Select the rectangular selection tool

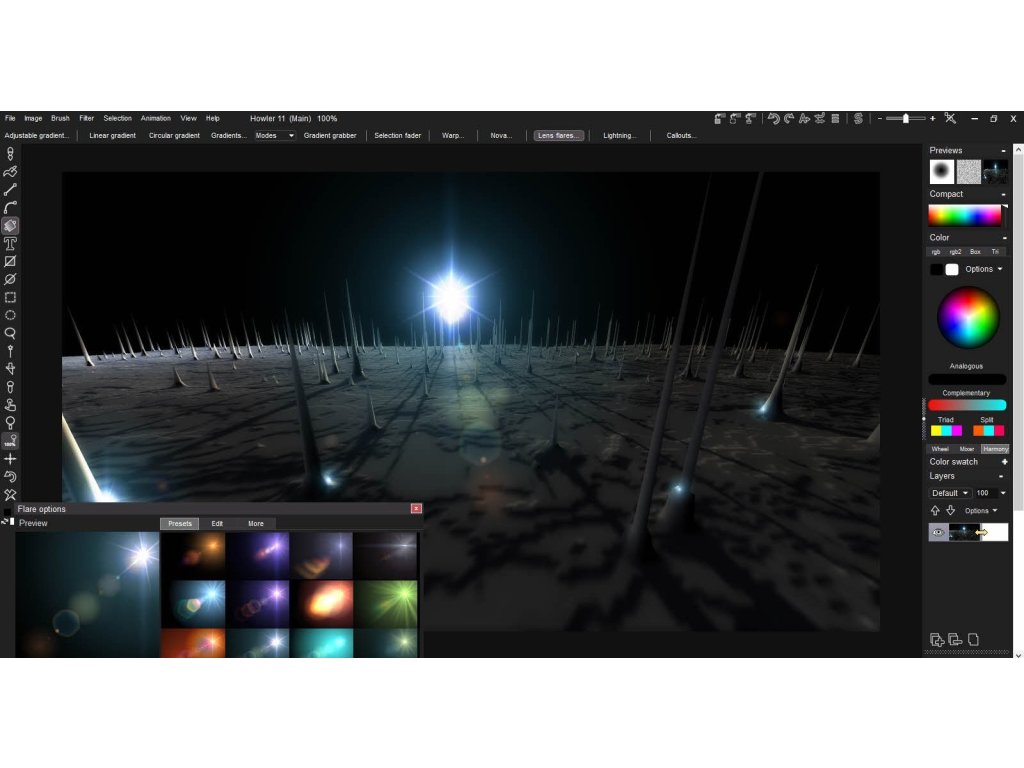click(x=10, y=297)
